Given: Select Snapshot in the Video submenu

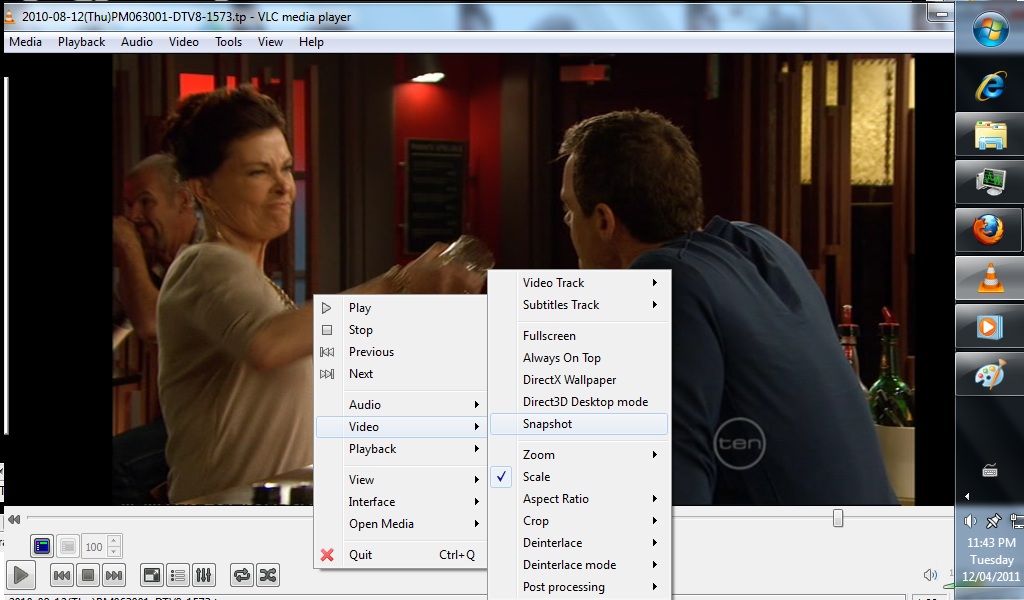Looking at the screenshot, I should (548, 424).
